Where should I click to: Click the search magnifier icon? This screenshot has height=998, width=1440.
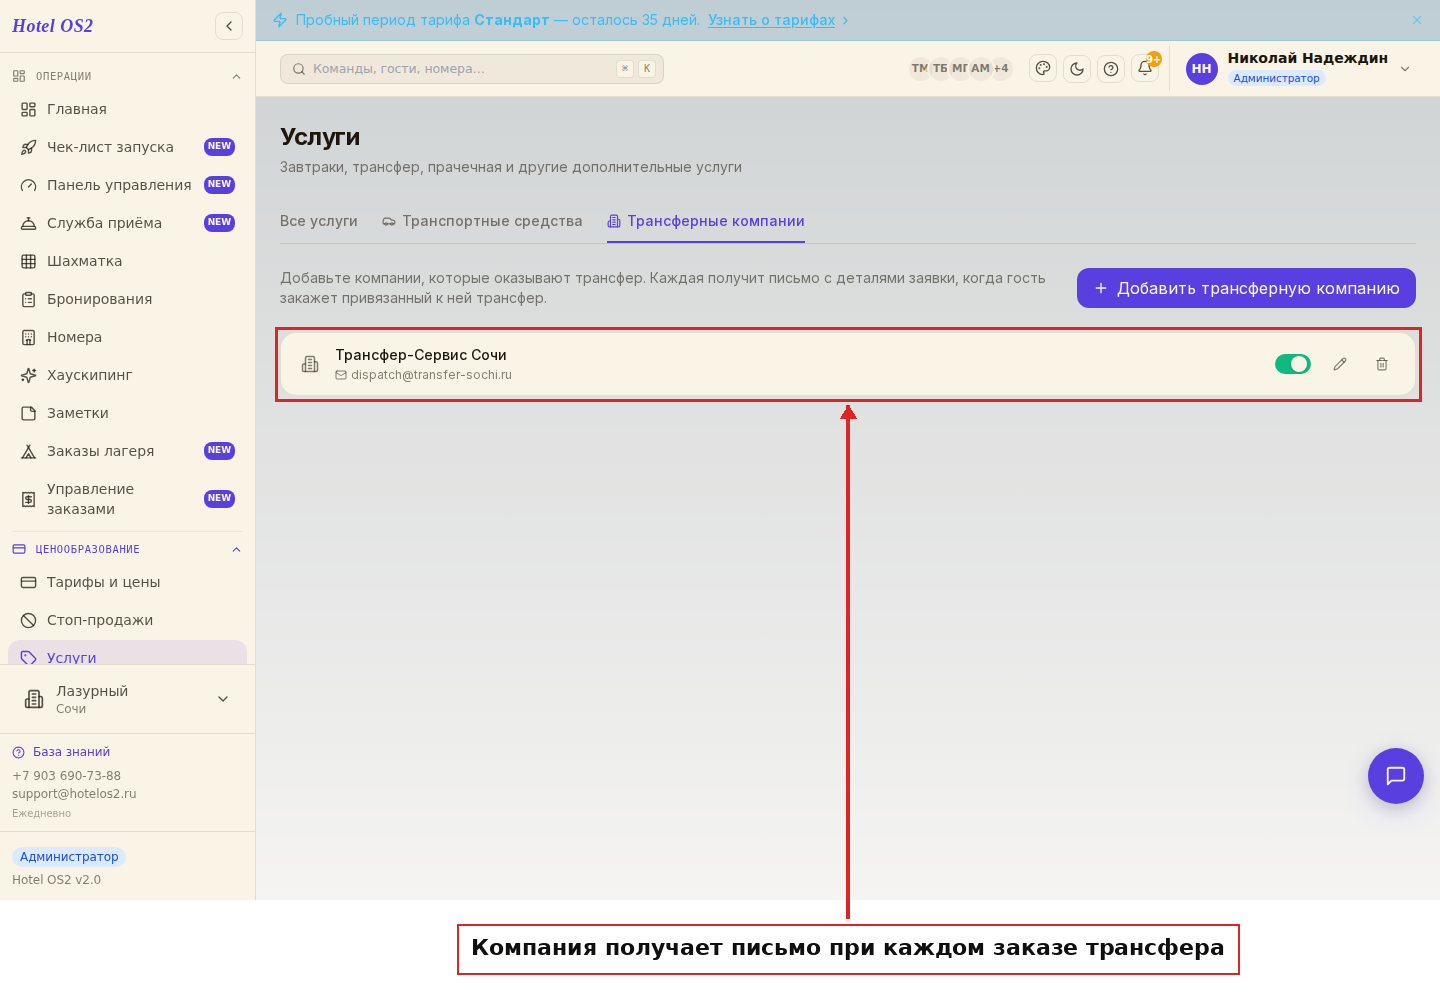coord(299,69)
